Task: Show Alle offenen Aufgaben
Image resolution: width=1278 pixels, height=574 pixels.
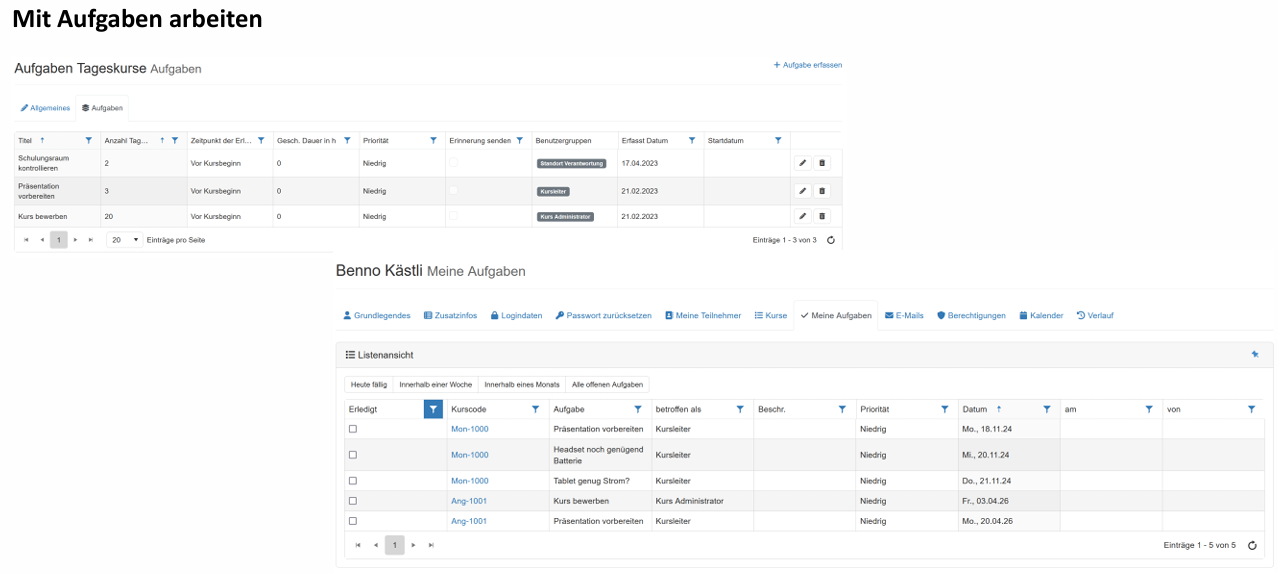Action: 608,384
